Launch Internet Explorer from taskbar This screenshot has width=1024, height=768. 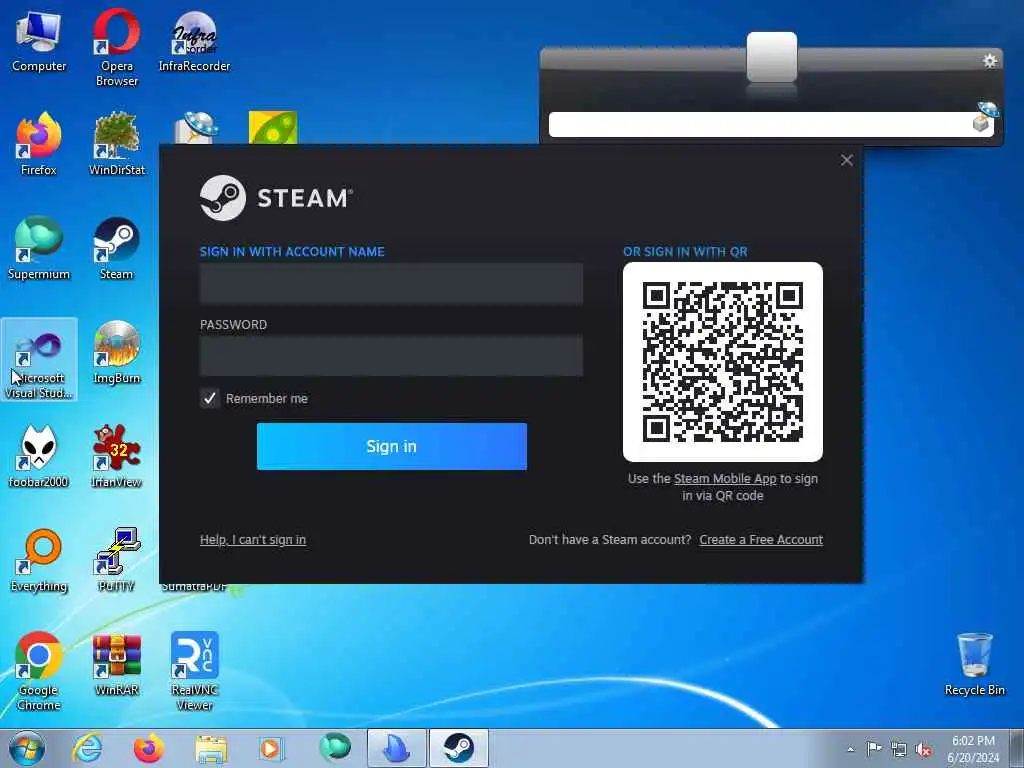[x=87, y=748]
